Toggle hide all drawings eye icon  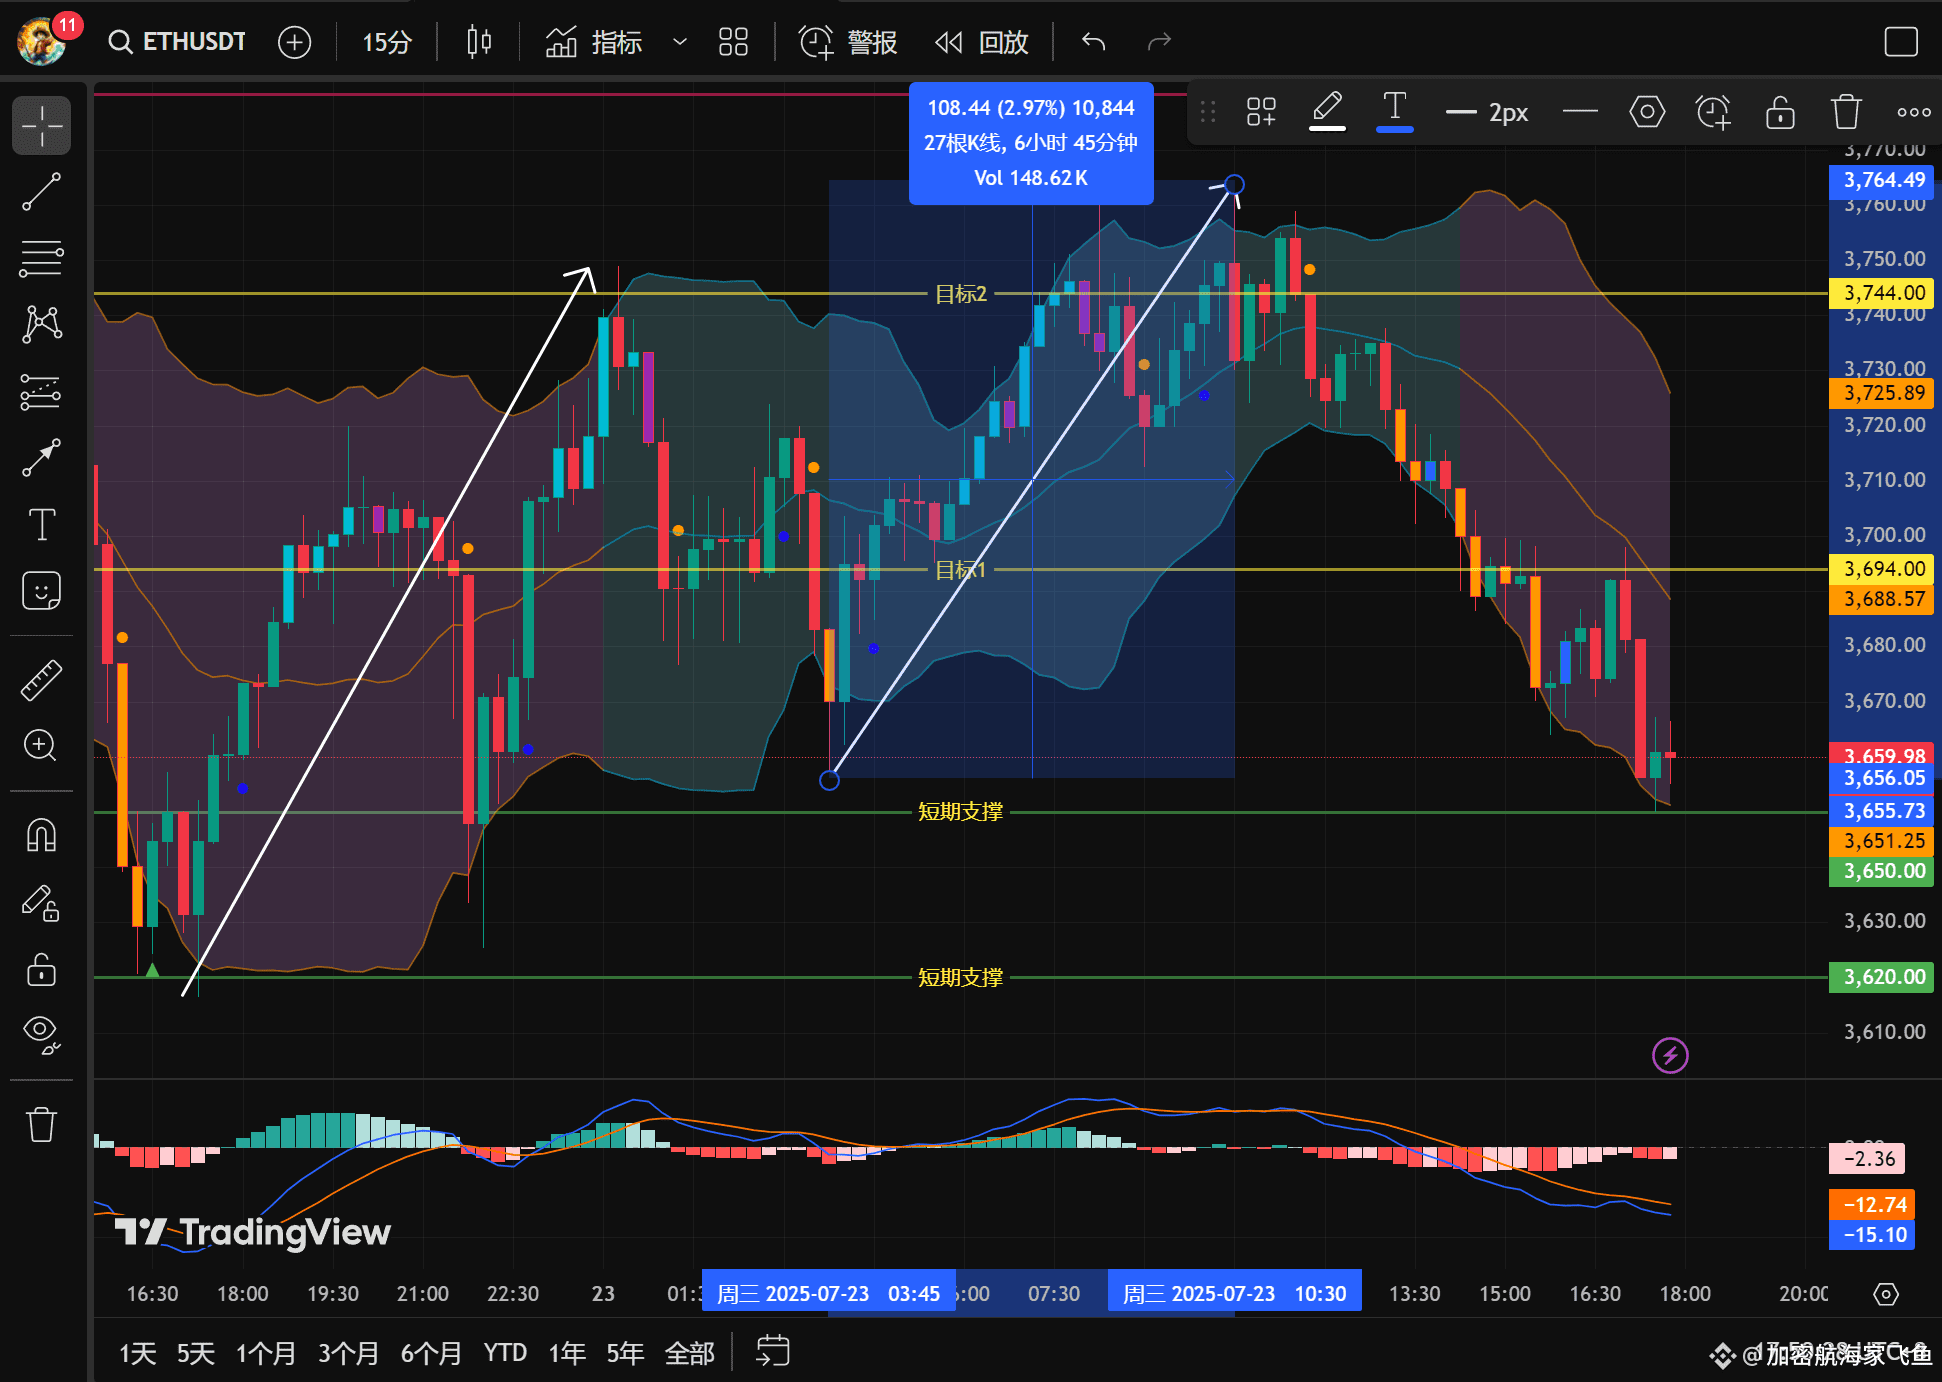tap(41, 1035)
